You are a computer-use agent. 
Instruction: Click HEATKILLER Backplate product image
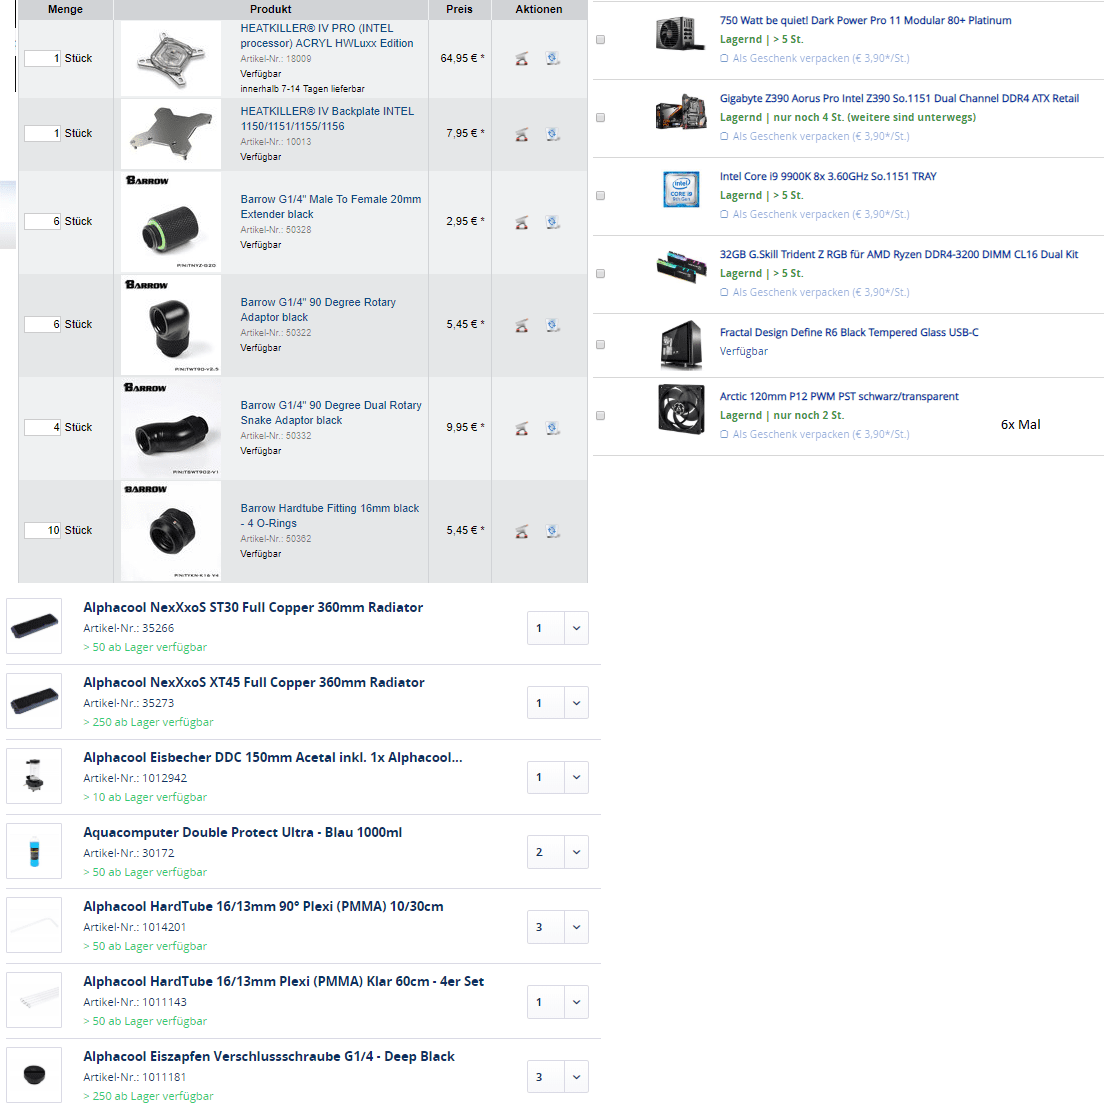click(171, 134)
